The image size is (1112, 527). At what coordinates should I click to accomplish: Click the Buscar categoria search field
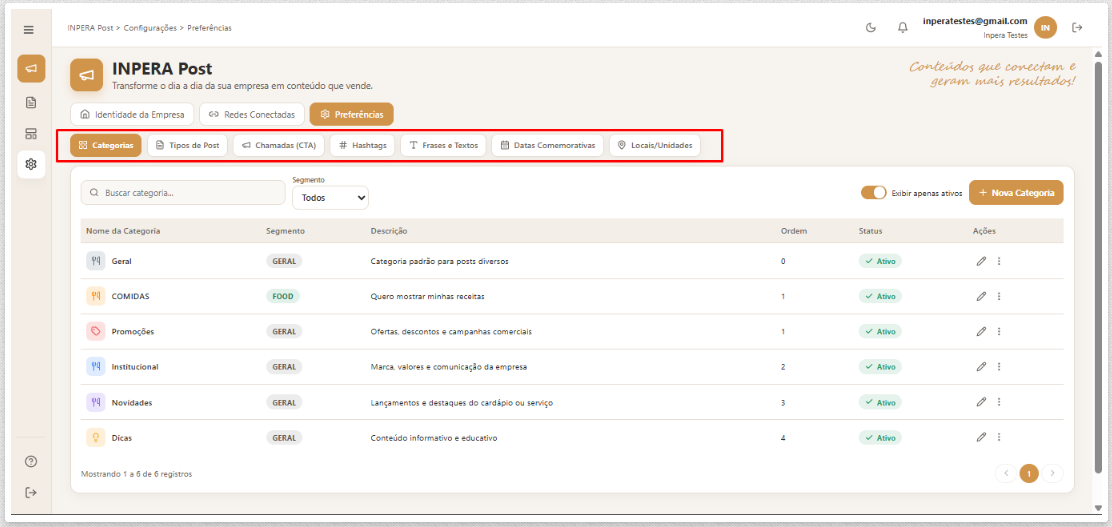[182, 192]
